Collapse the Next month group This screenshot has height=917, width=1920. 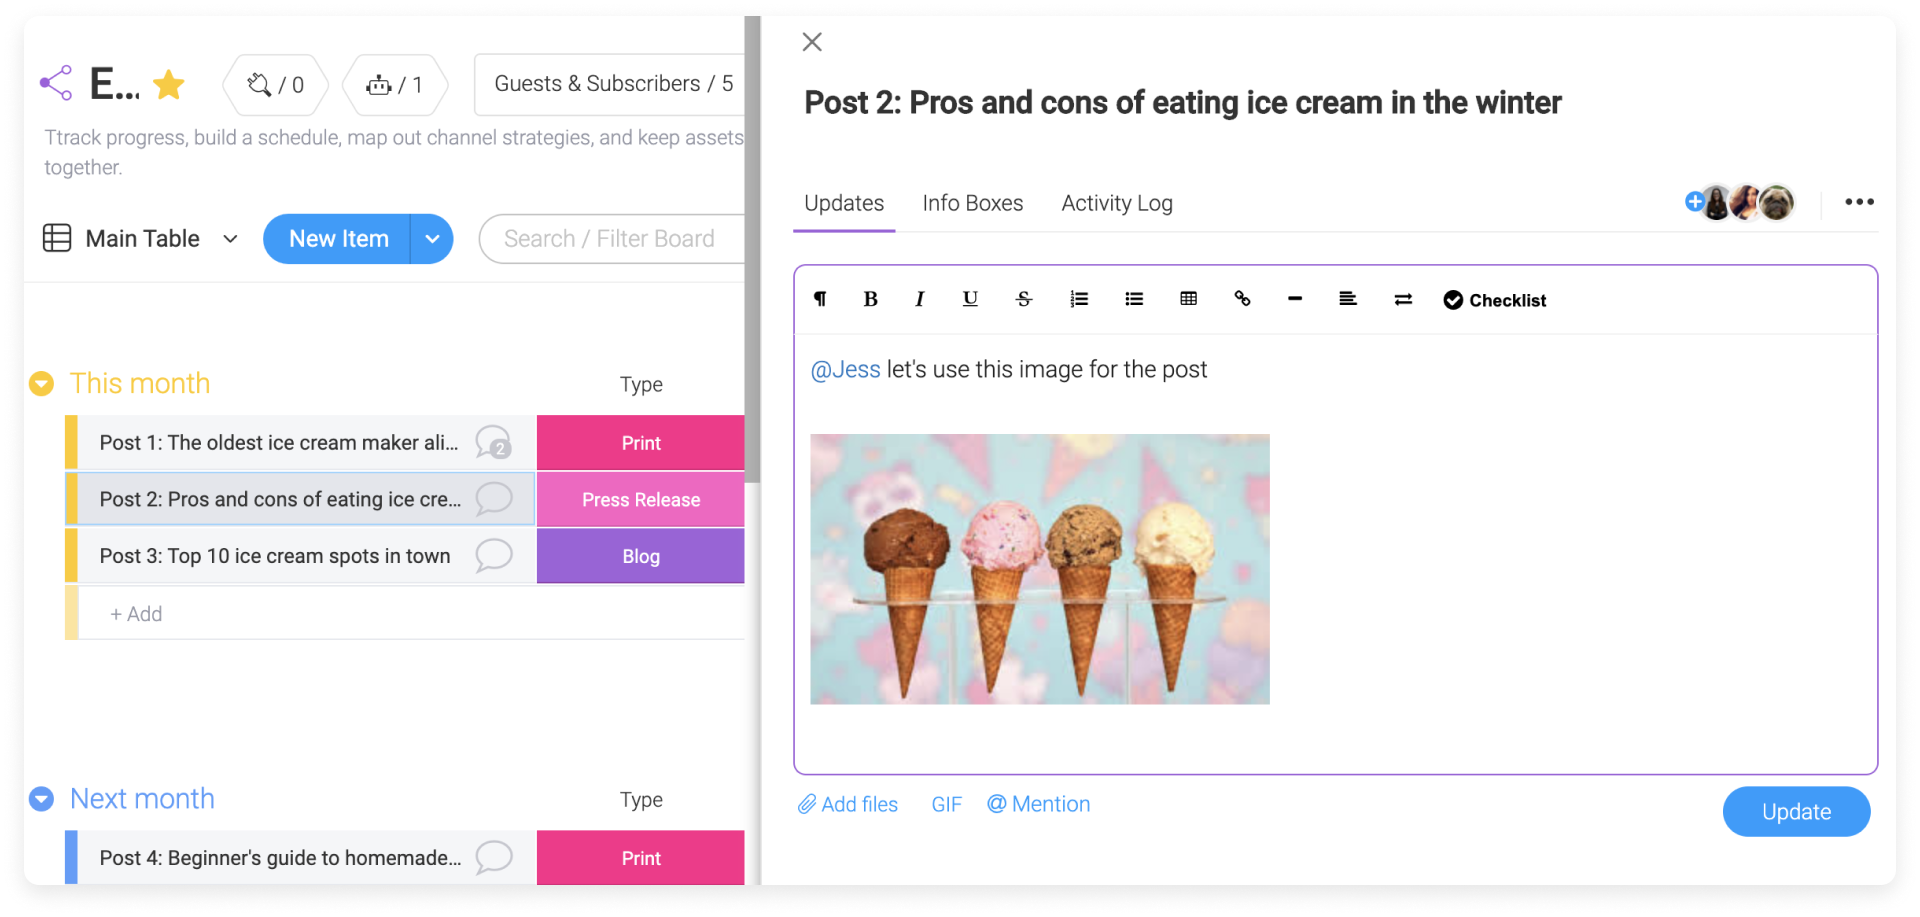click(x=41, y=799)
